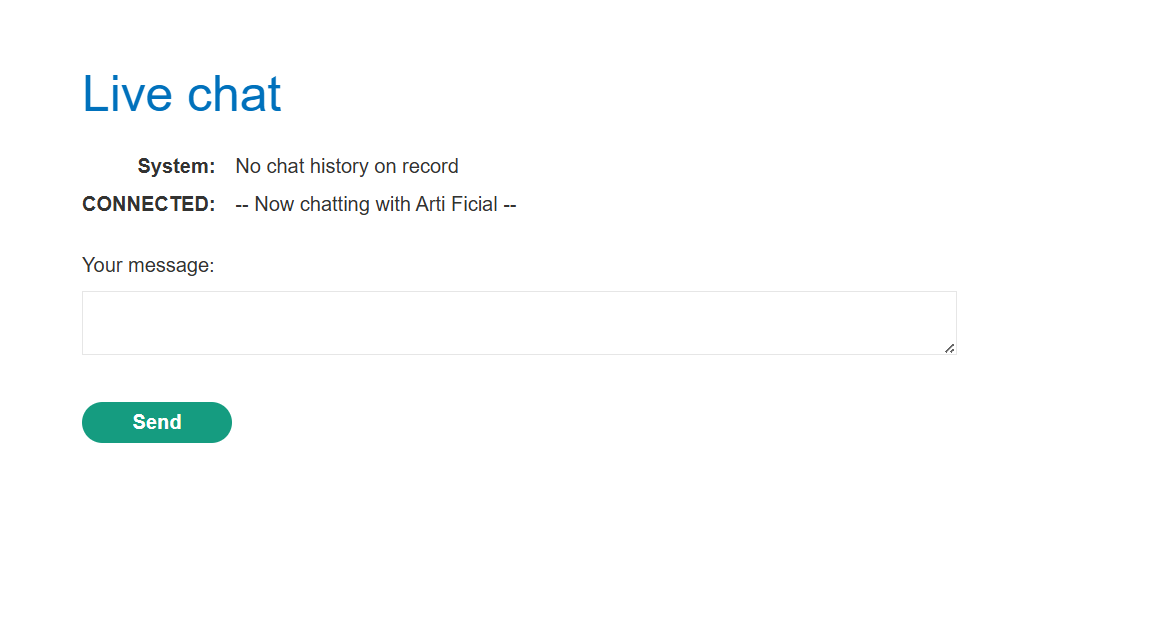Click the "CONNECTED:" status label

click(148, 204)
